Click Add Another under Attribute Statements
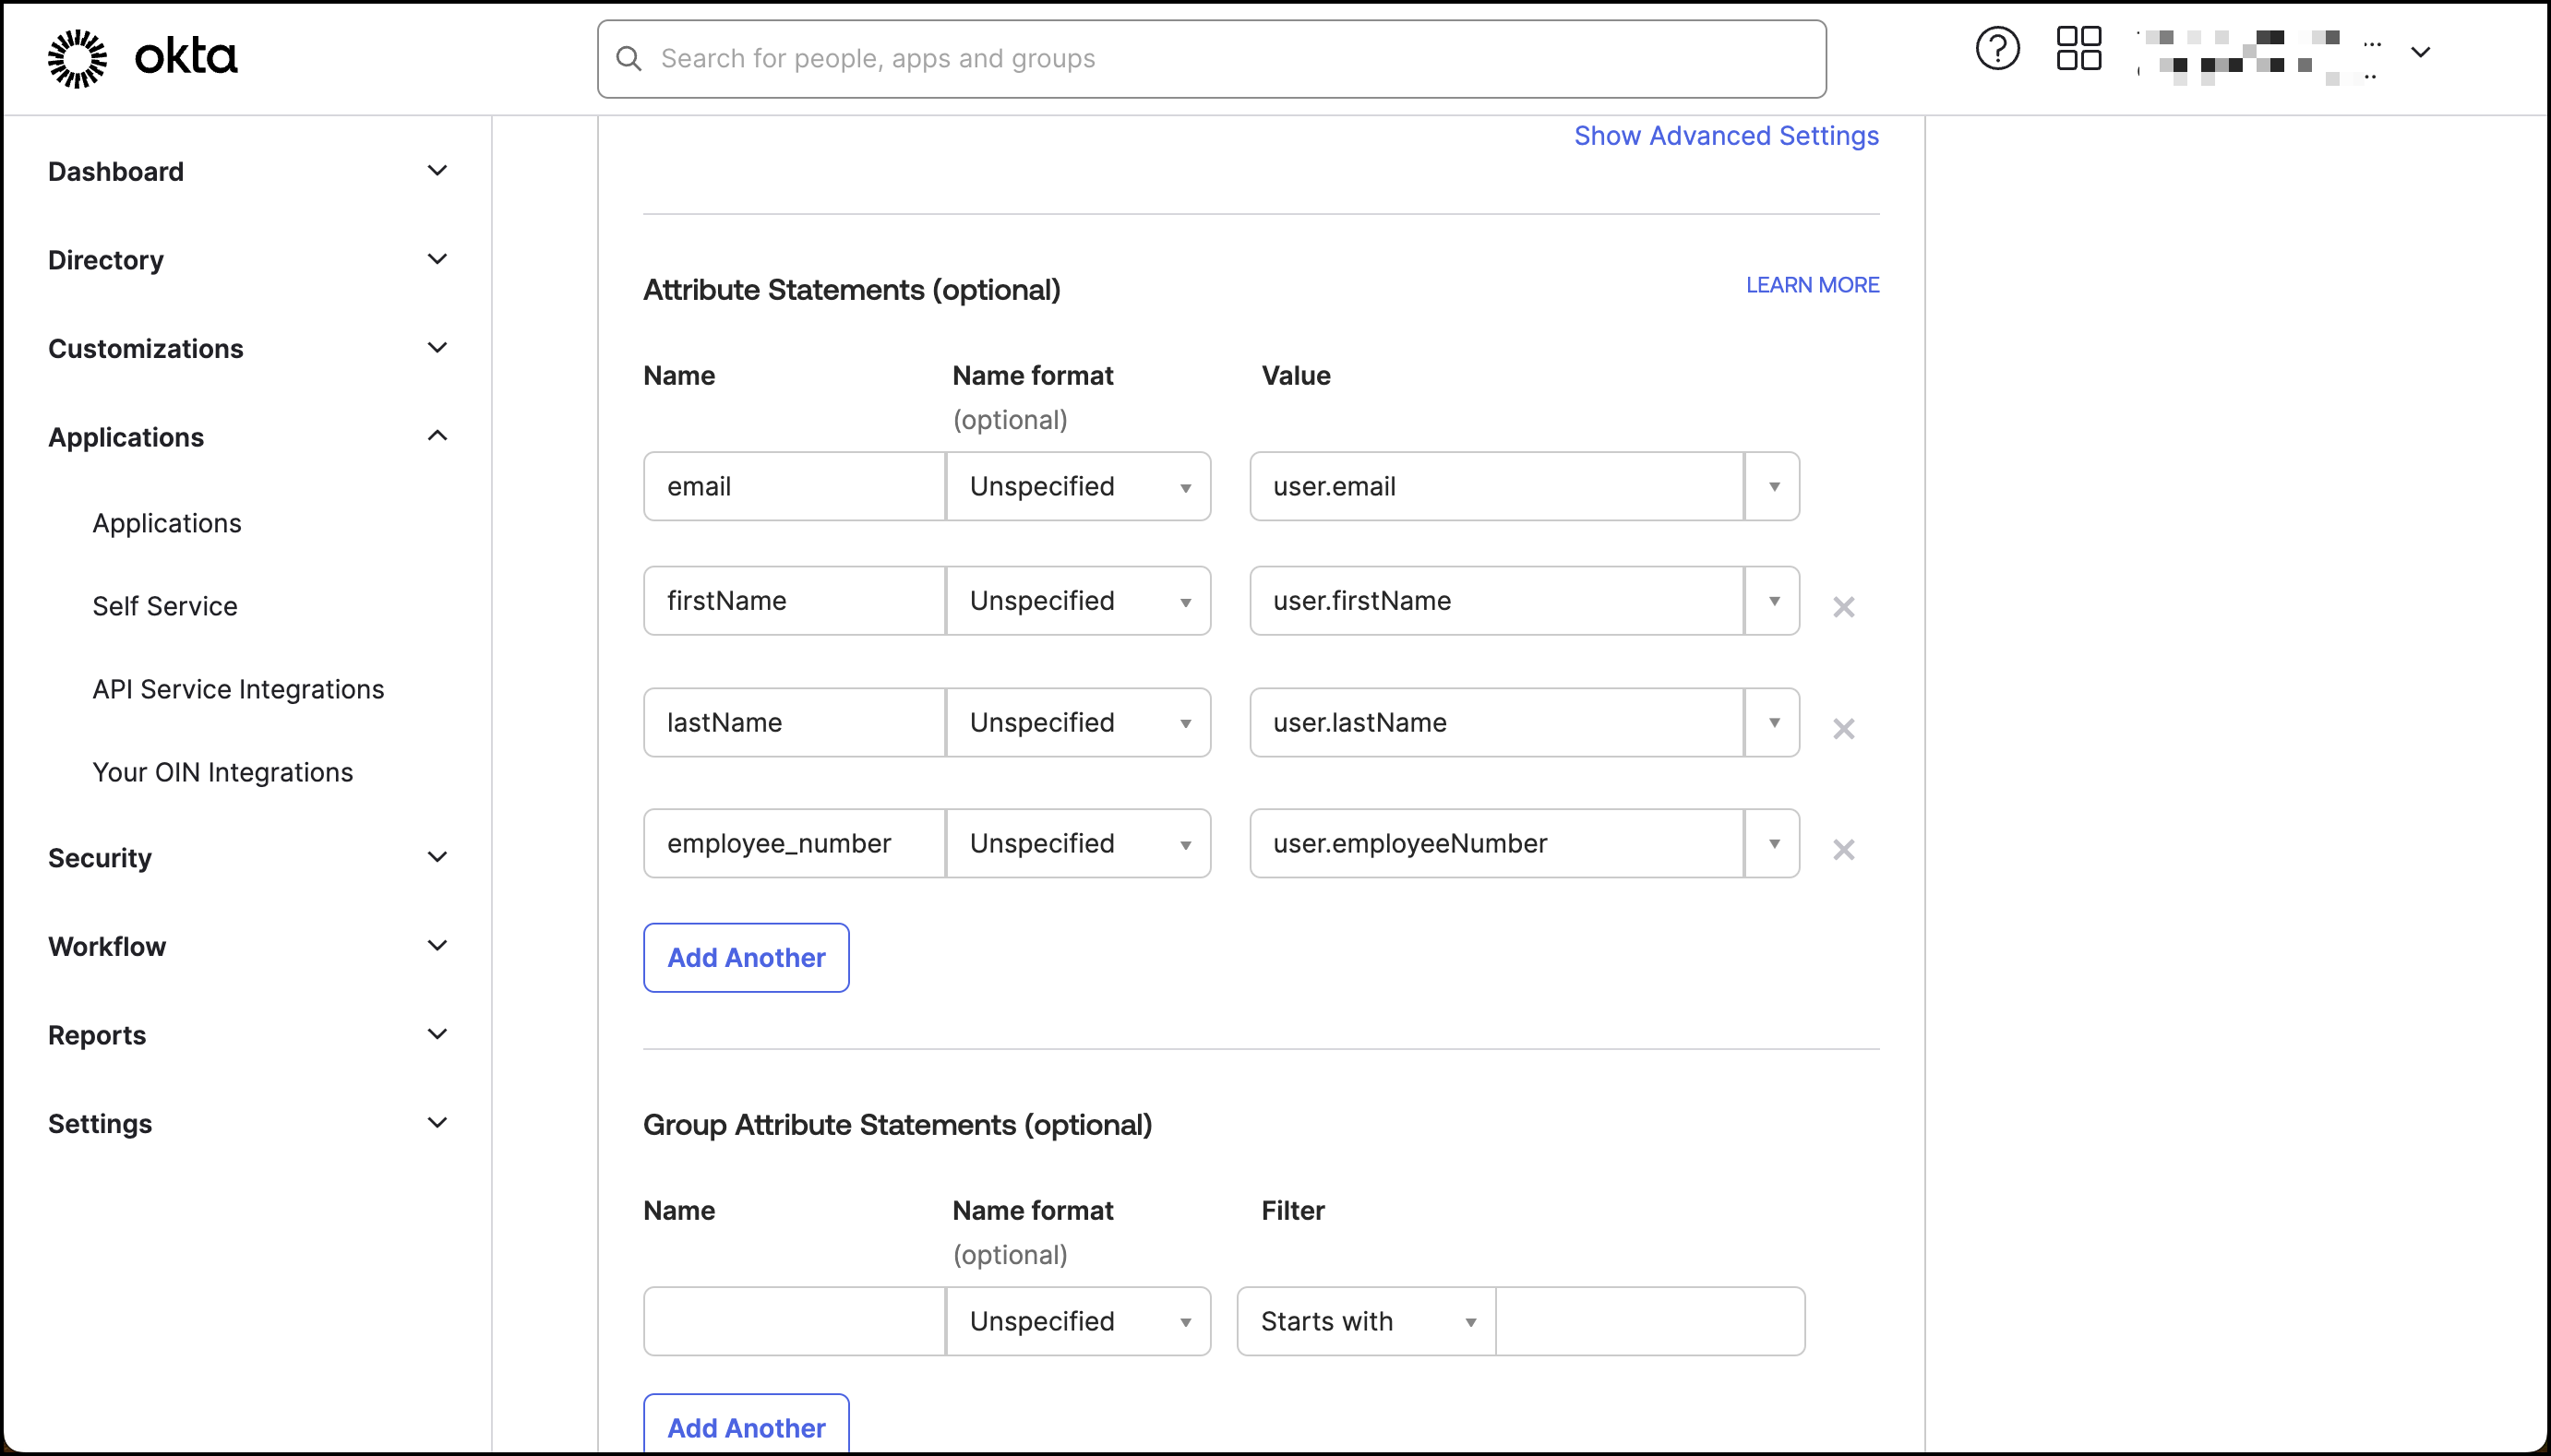Viewport: 2551px width, 1456px height. tap(746, 958)
